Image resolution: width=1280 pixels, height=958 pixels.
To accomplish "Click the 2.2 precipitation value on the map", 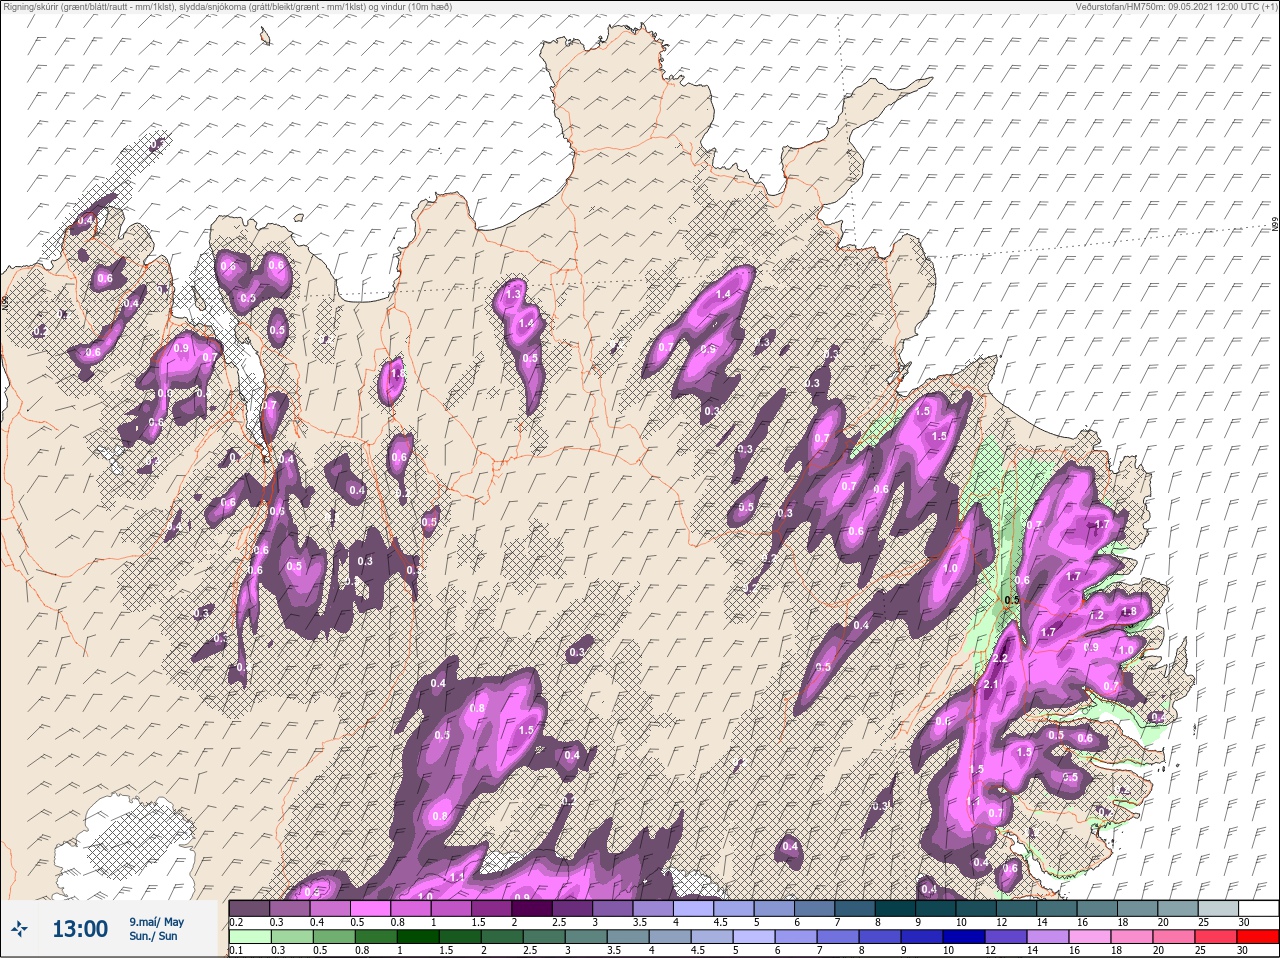I will click(x=1001, y=657).
